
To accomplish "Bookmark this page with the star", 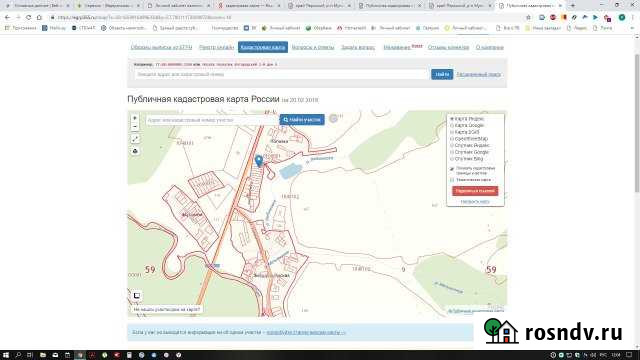I will [529, 18].
